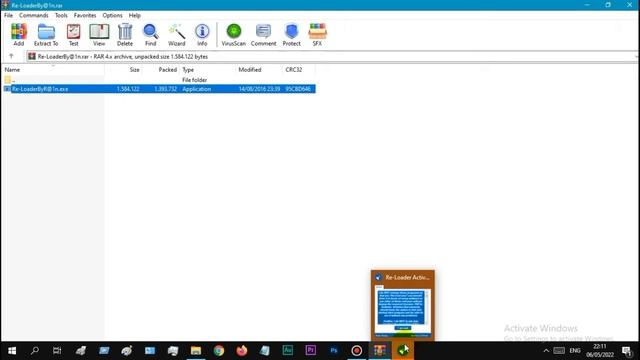Click the Re-Loader Activator preview thumbnail
Screen dimensions: 640x360
pos(403,312)
